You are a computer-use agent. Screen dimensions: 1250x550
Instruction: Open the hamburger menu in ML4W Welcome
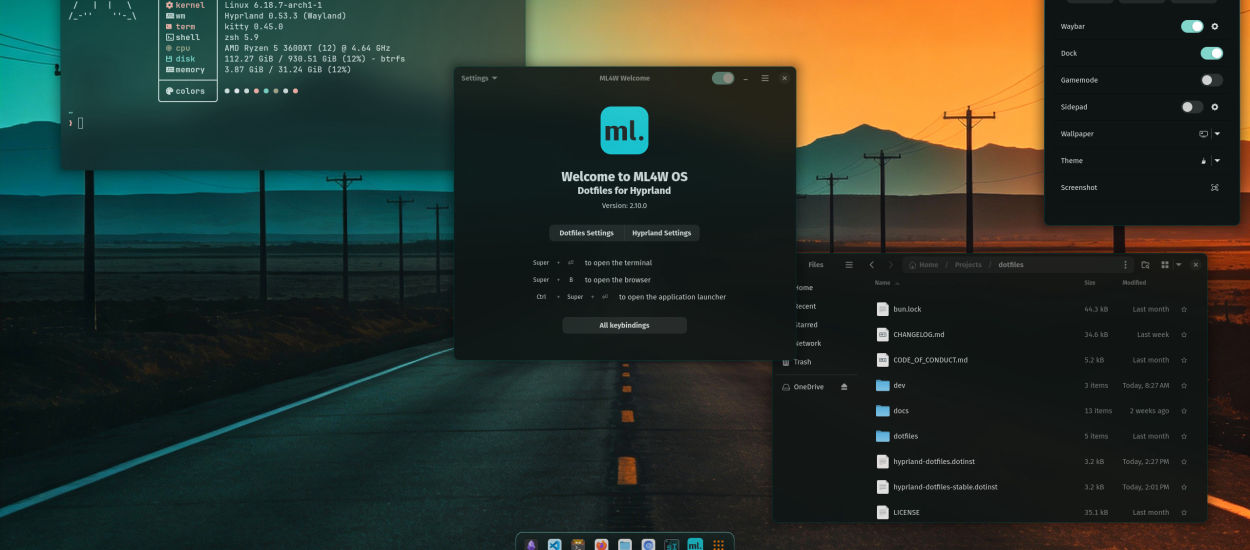765,78
